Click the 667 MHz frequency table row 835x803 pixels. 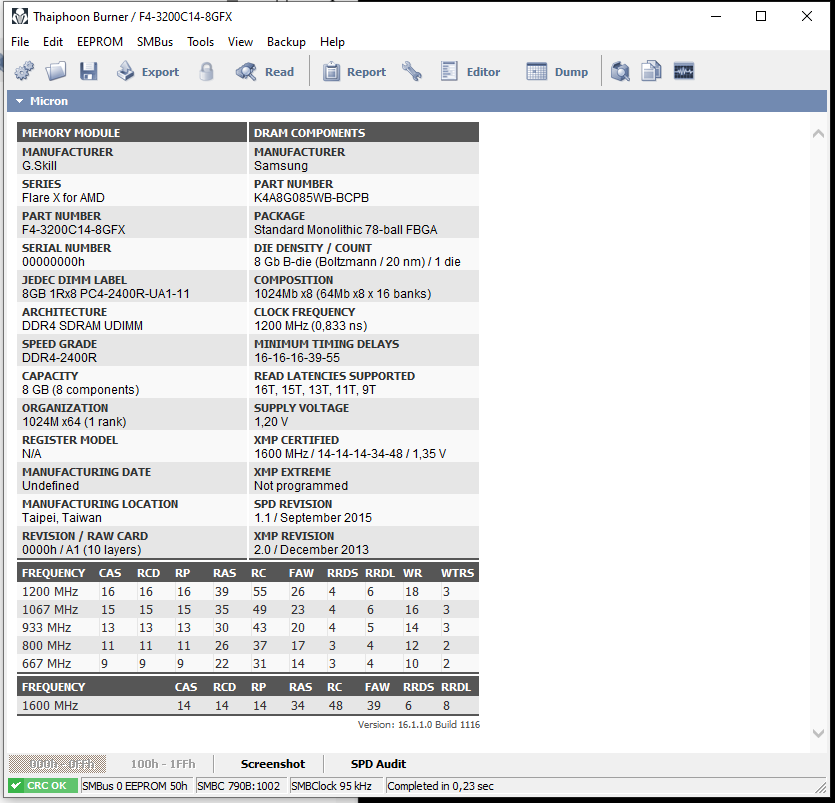click(248, 663)
